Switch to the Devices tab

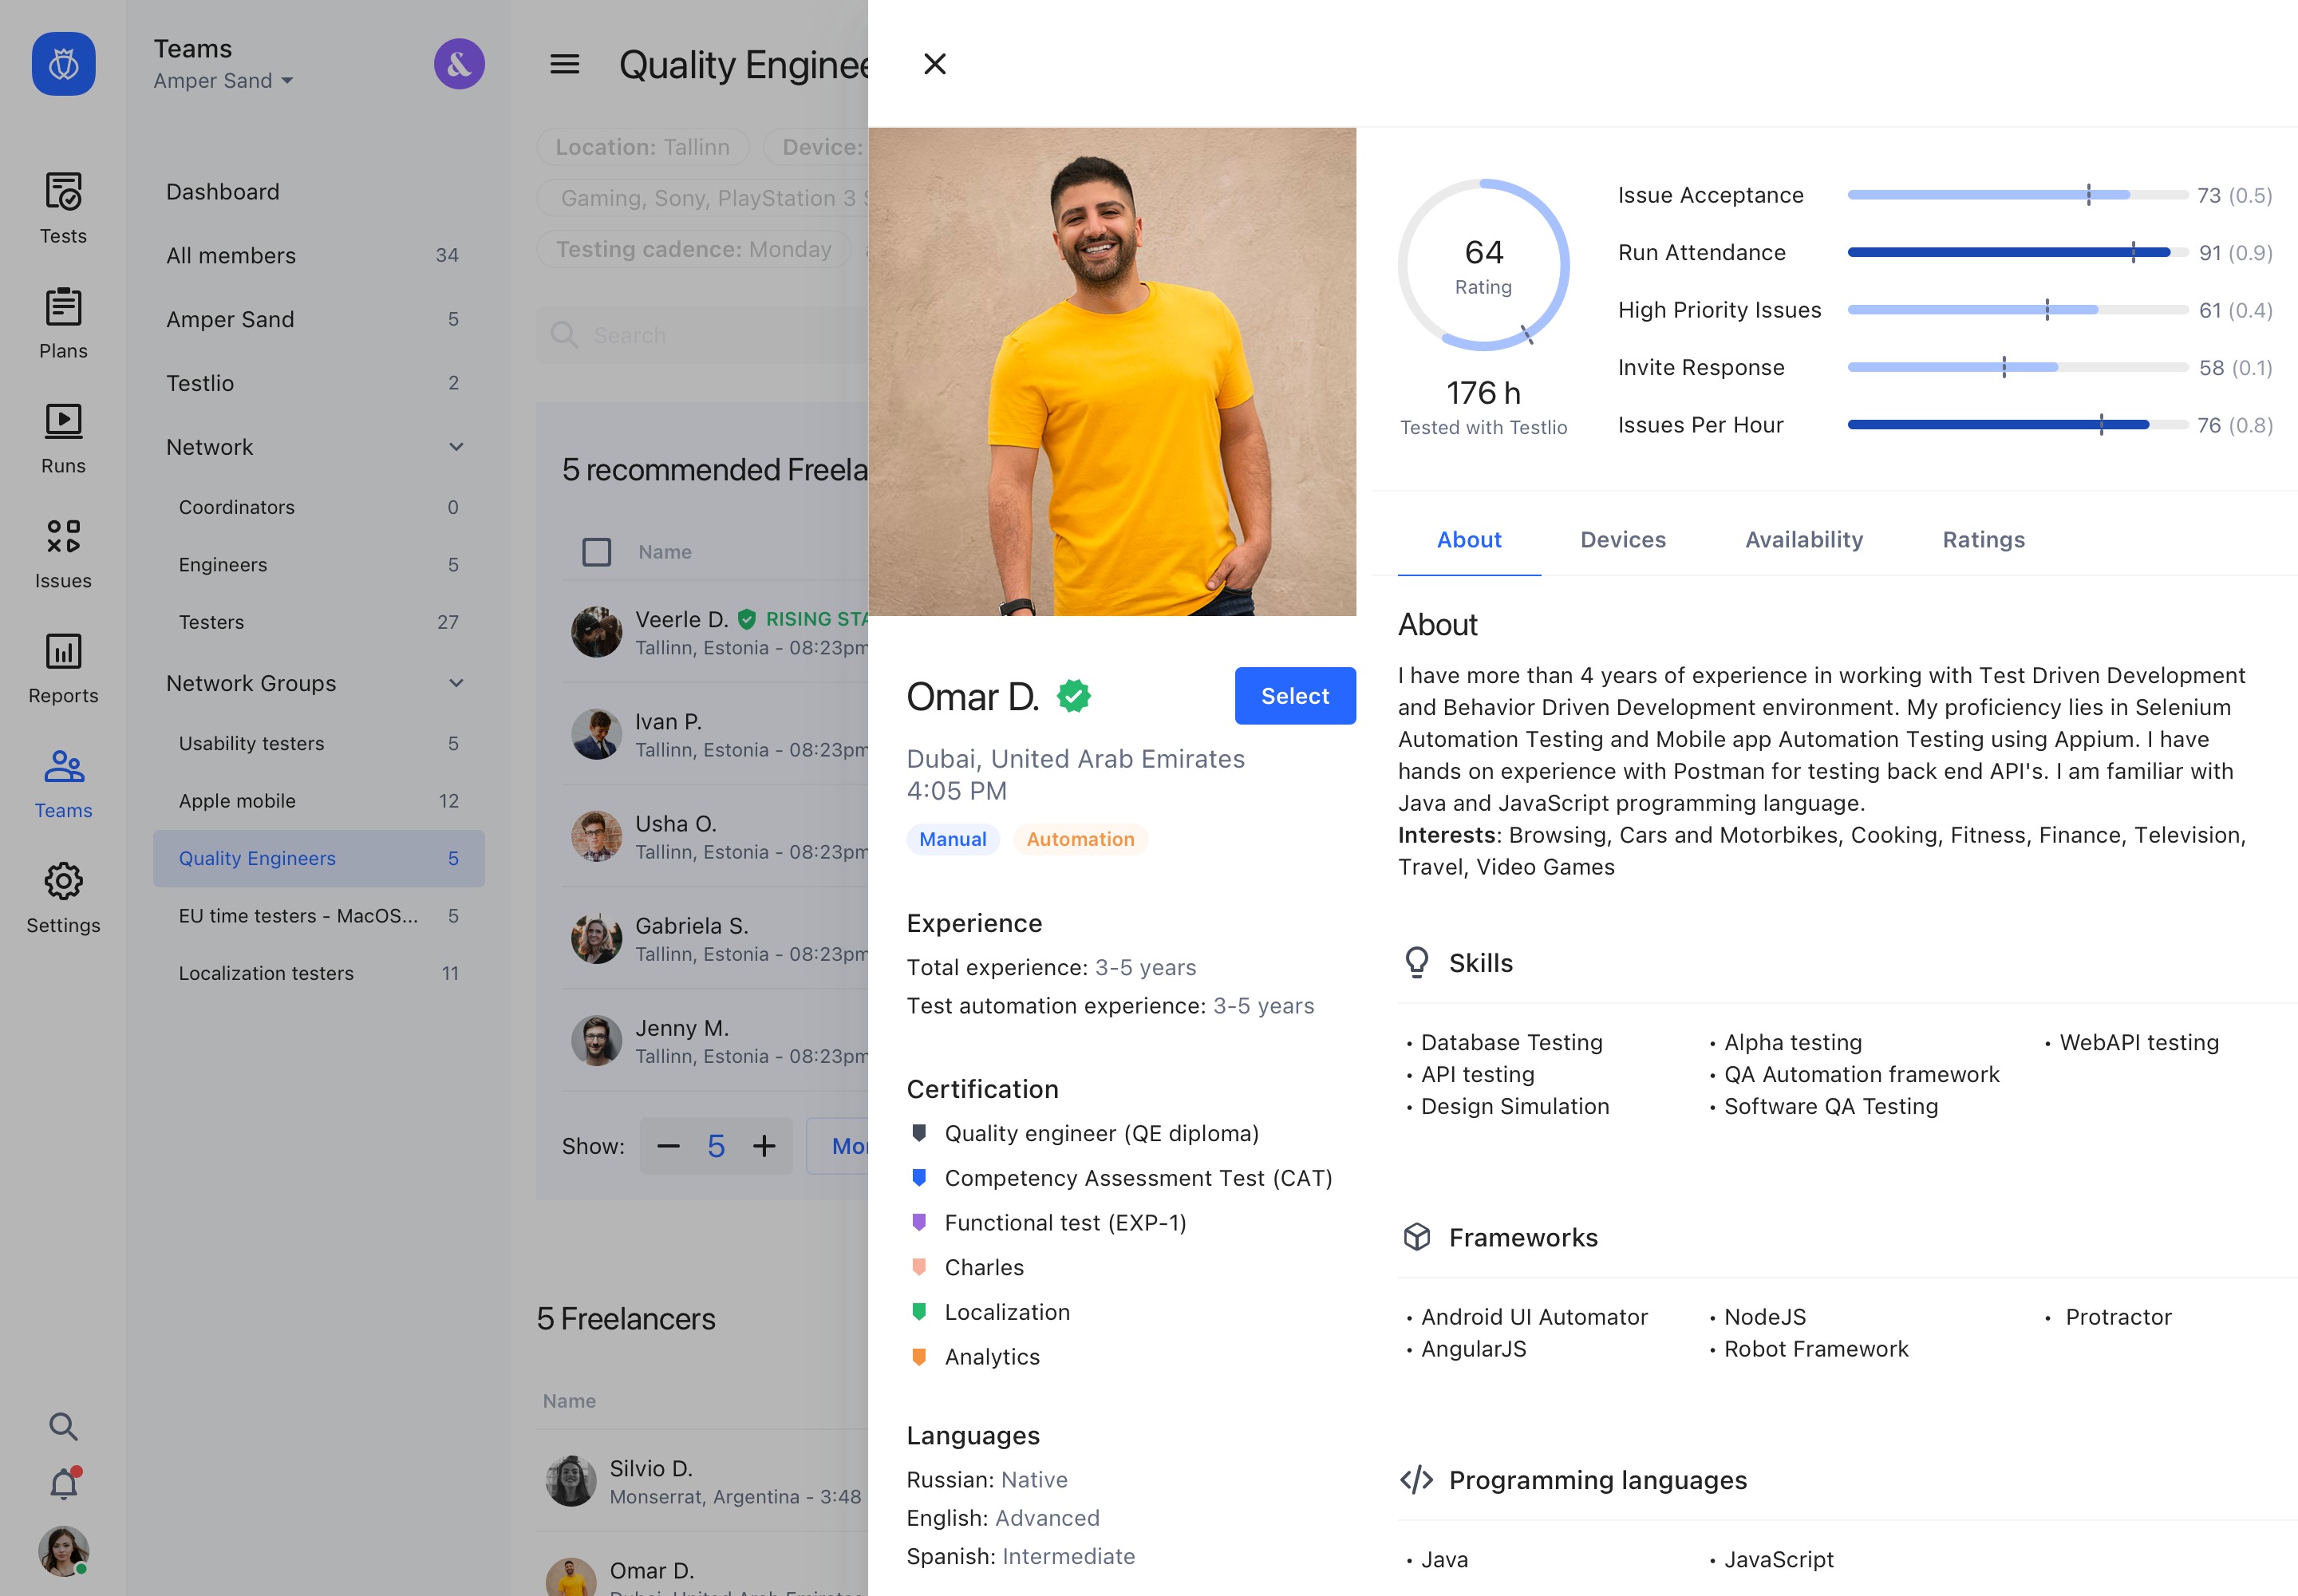click(1622, 540)
